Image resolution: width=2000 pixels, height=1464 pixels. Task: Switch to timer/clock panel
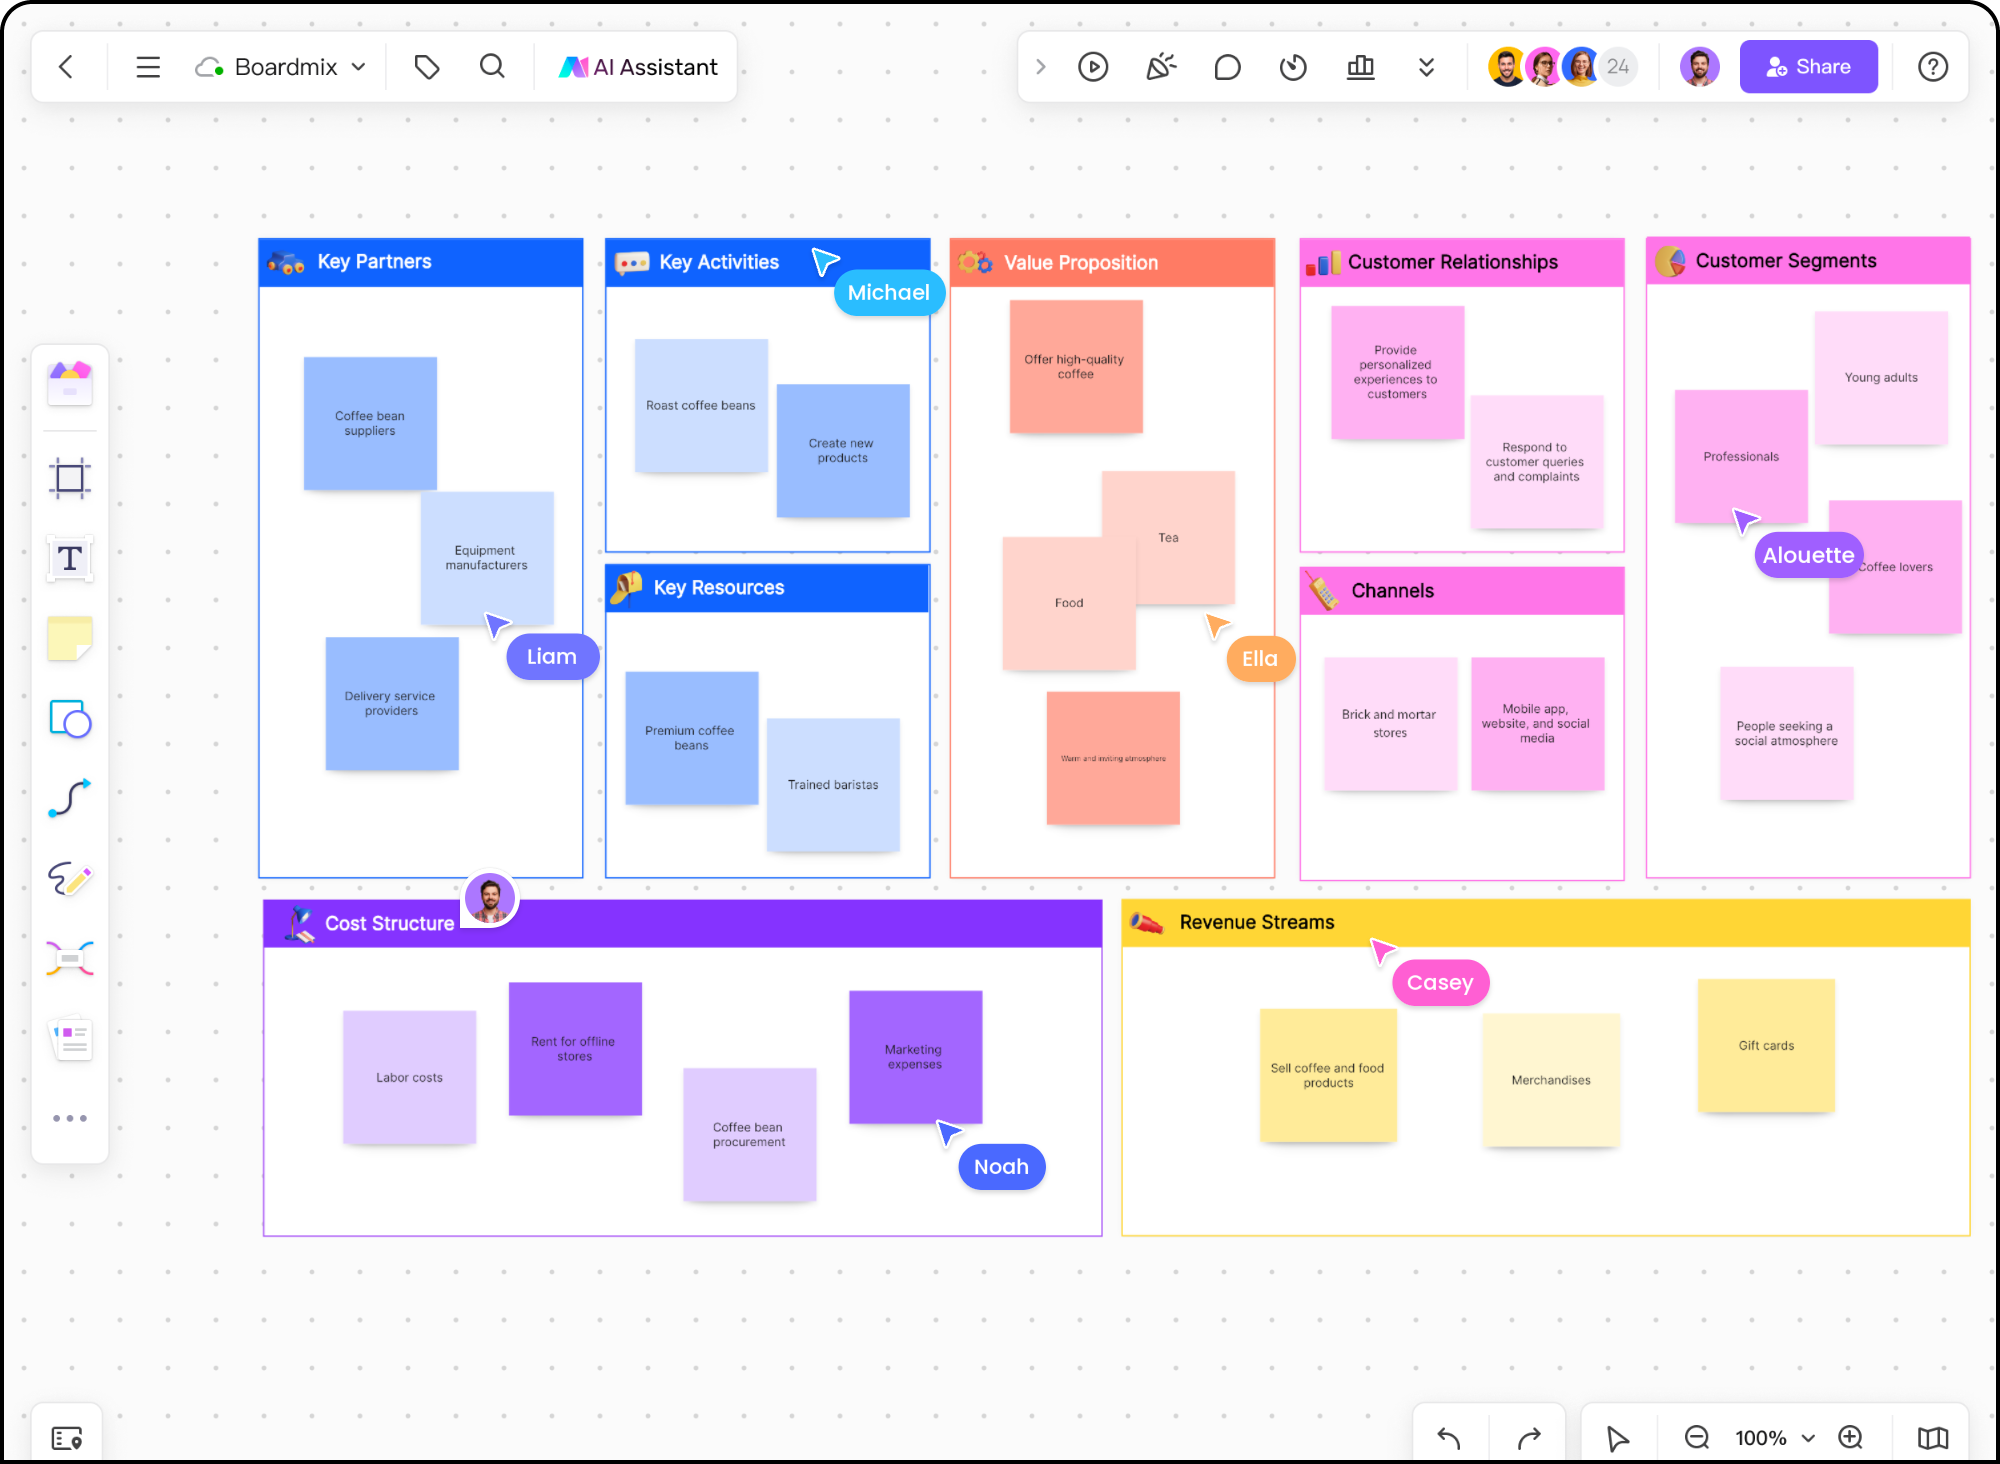pos(1295,67)
